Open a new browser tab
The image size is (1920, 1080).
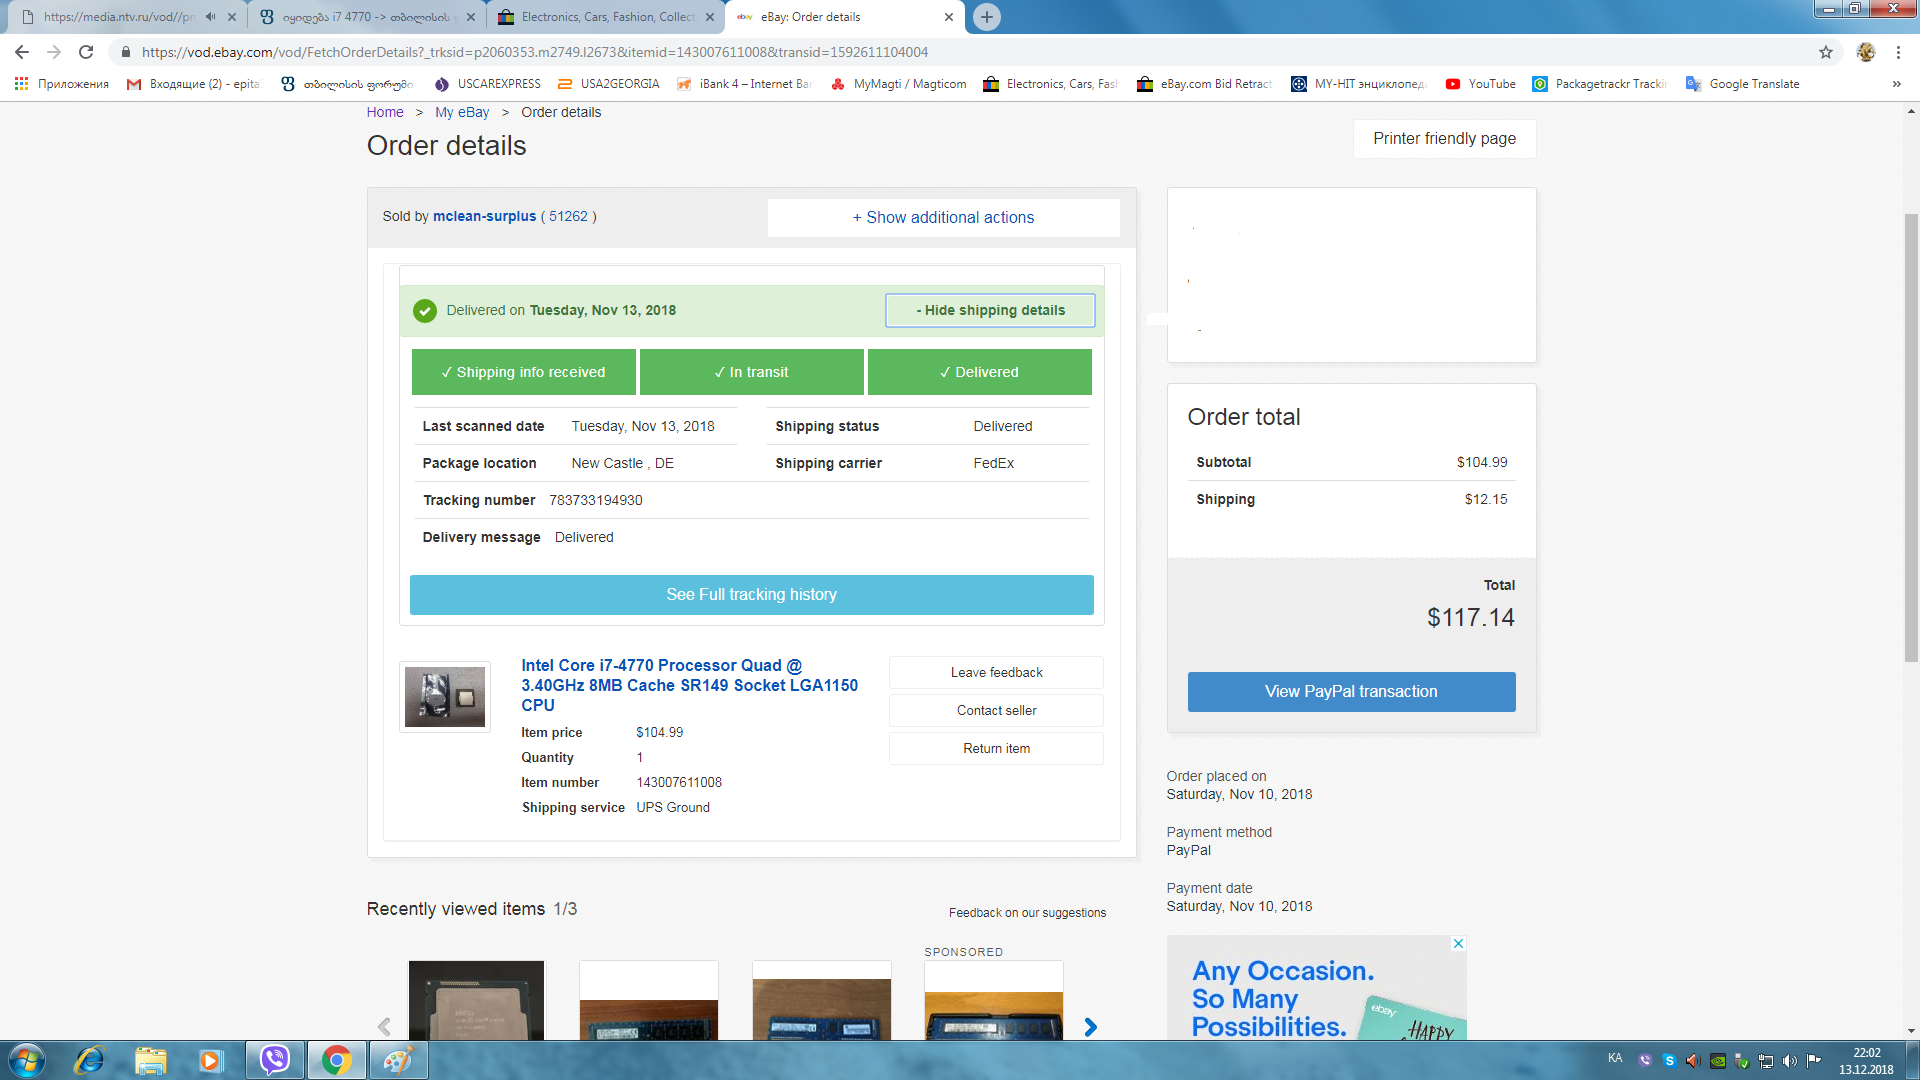pyautogui.click(x=986, y=17)
